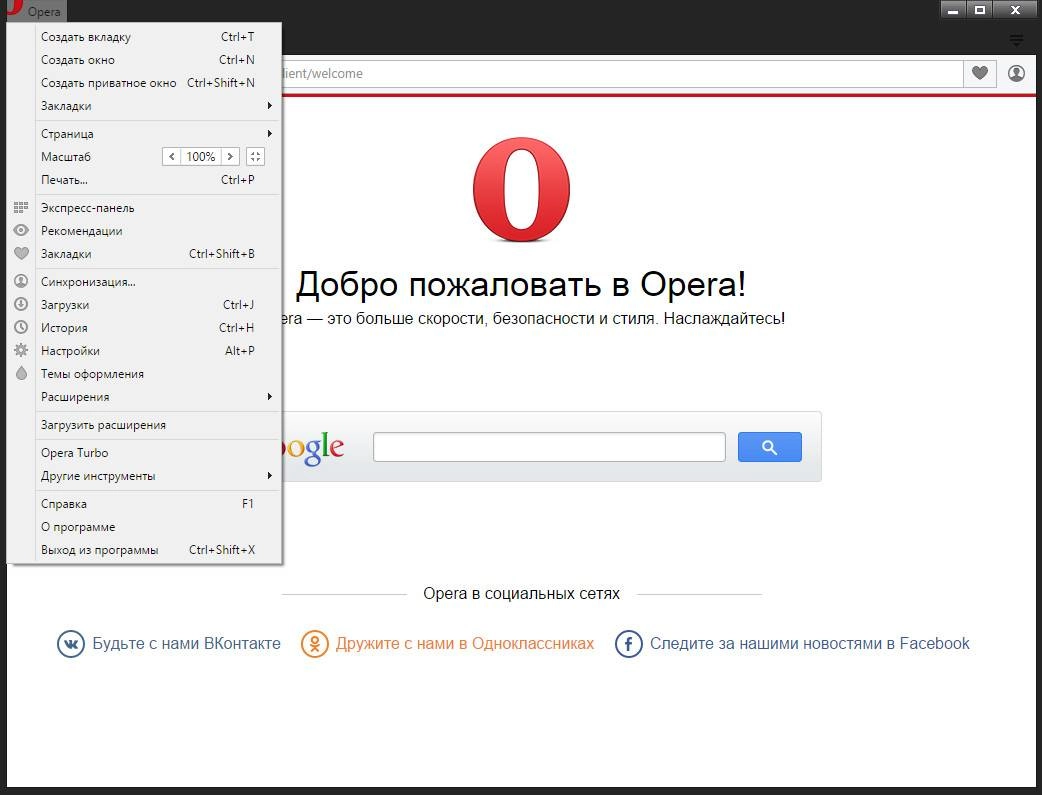This screenshot has width=1042, height=795.
Task: Click the account profile icon top right
Action: pos(1016,73)
